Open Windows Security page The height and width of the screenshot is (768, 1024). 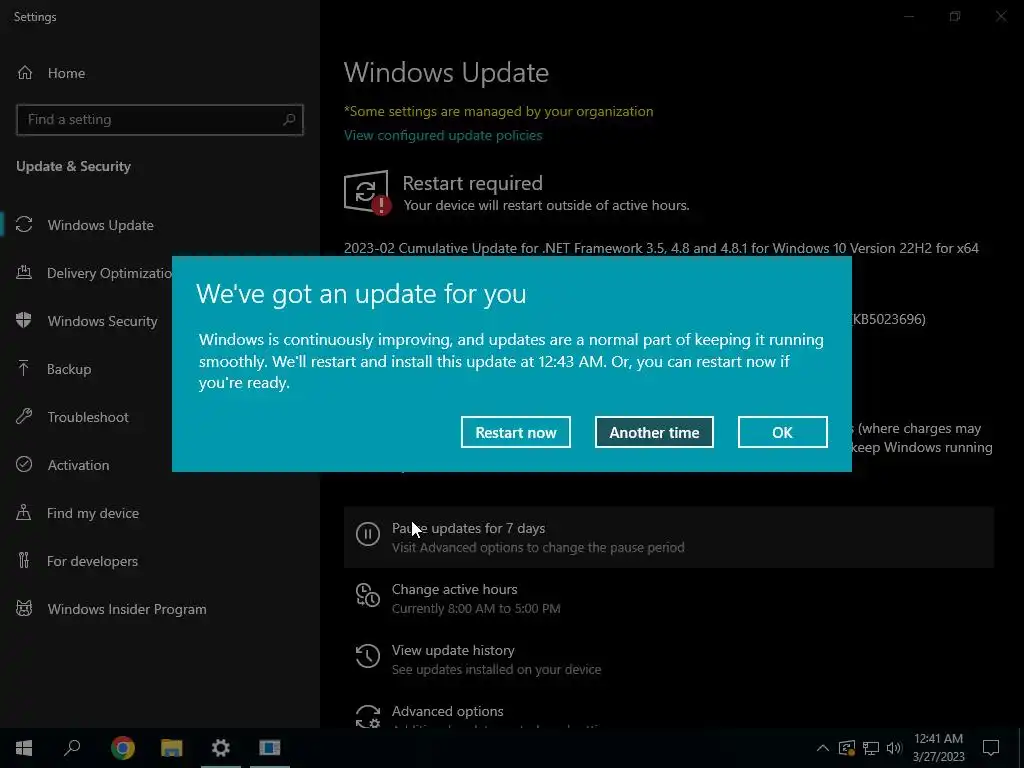(102, 321)
